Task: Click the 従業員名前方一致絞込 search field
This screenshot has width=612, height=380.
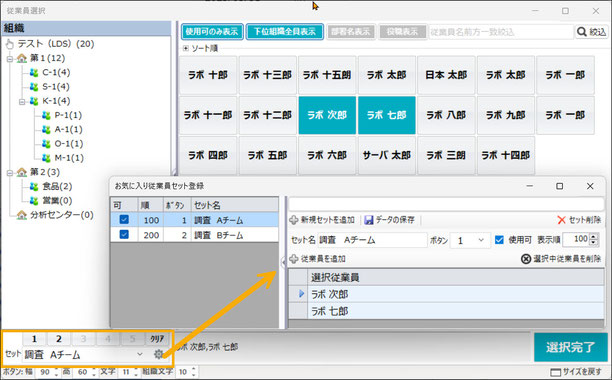Action: [501, 32]
